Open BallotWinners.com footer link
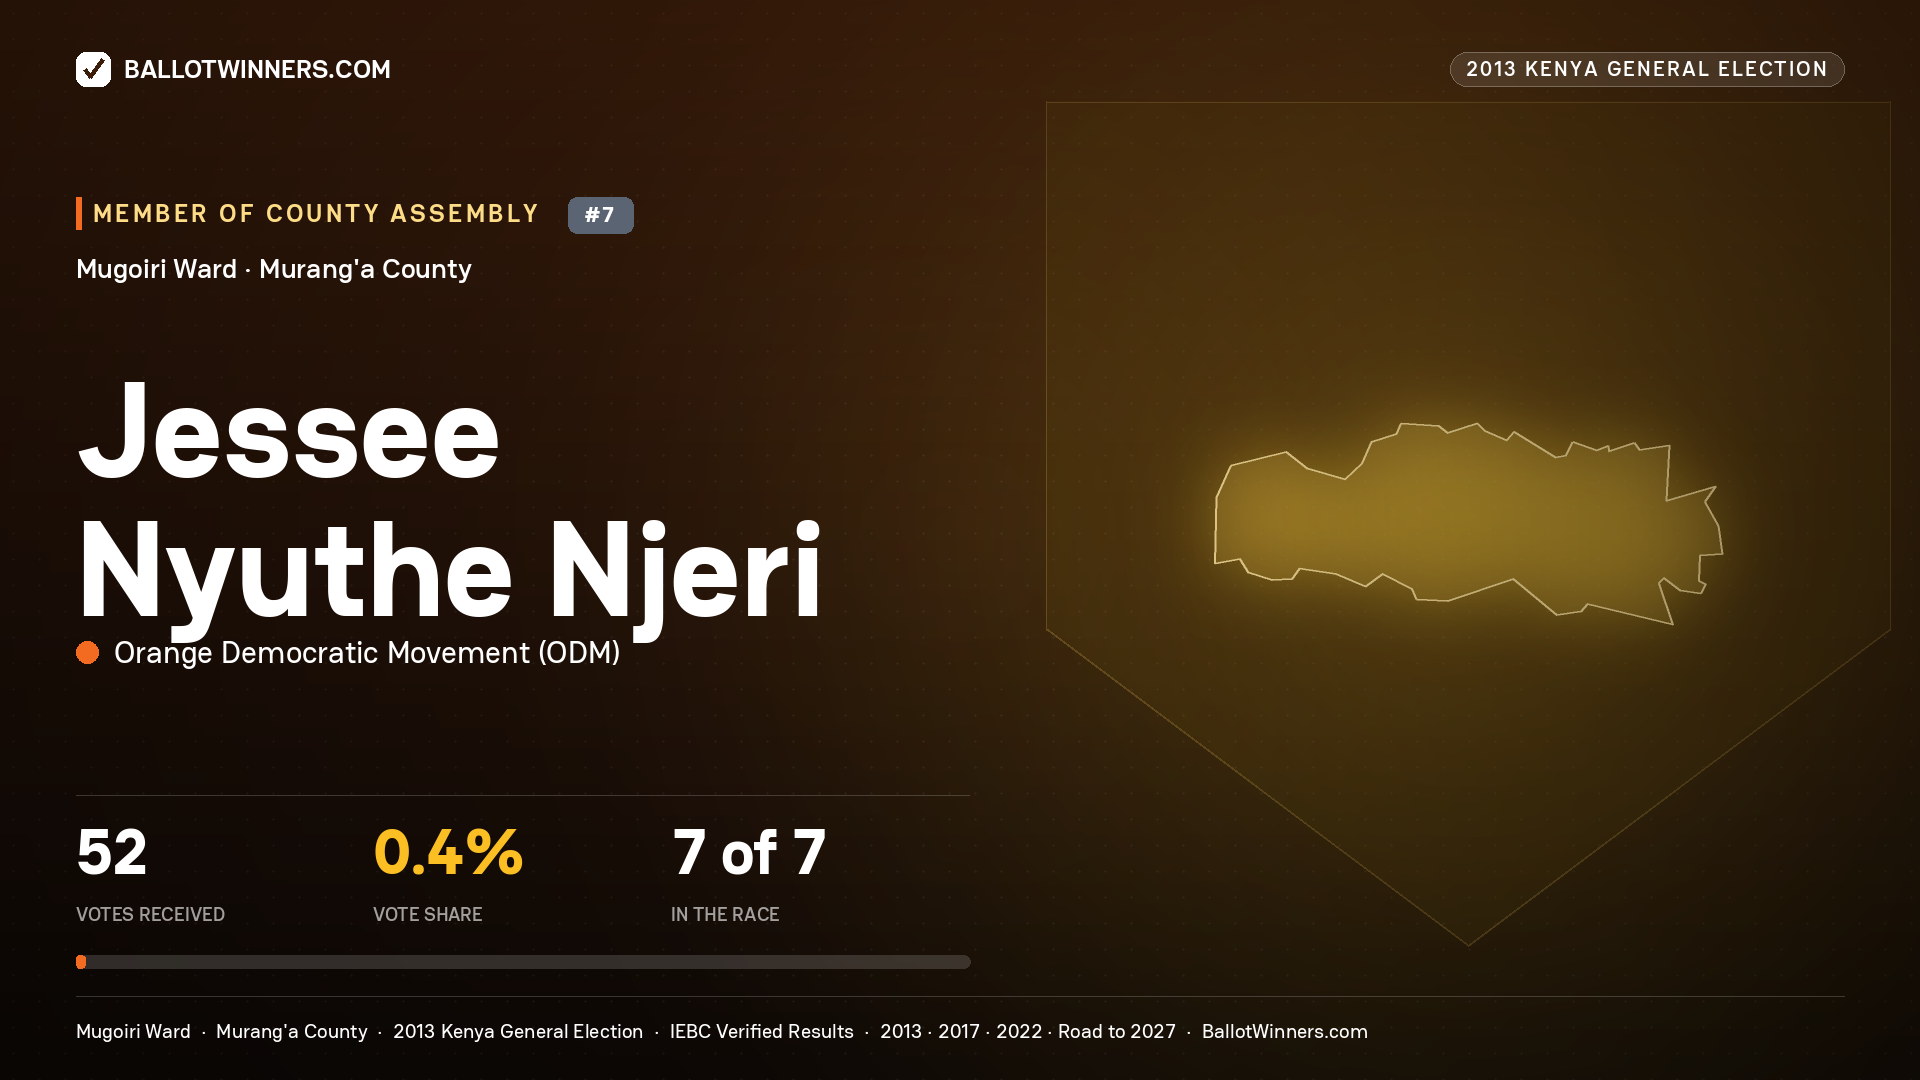 pyautogui.click(x=1284, y=1031)
